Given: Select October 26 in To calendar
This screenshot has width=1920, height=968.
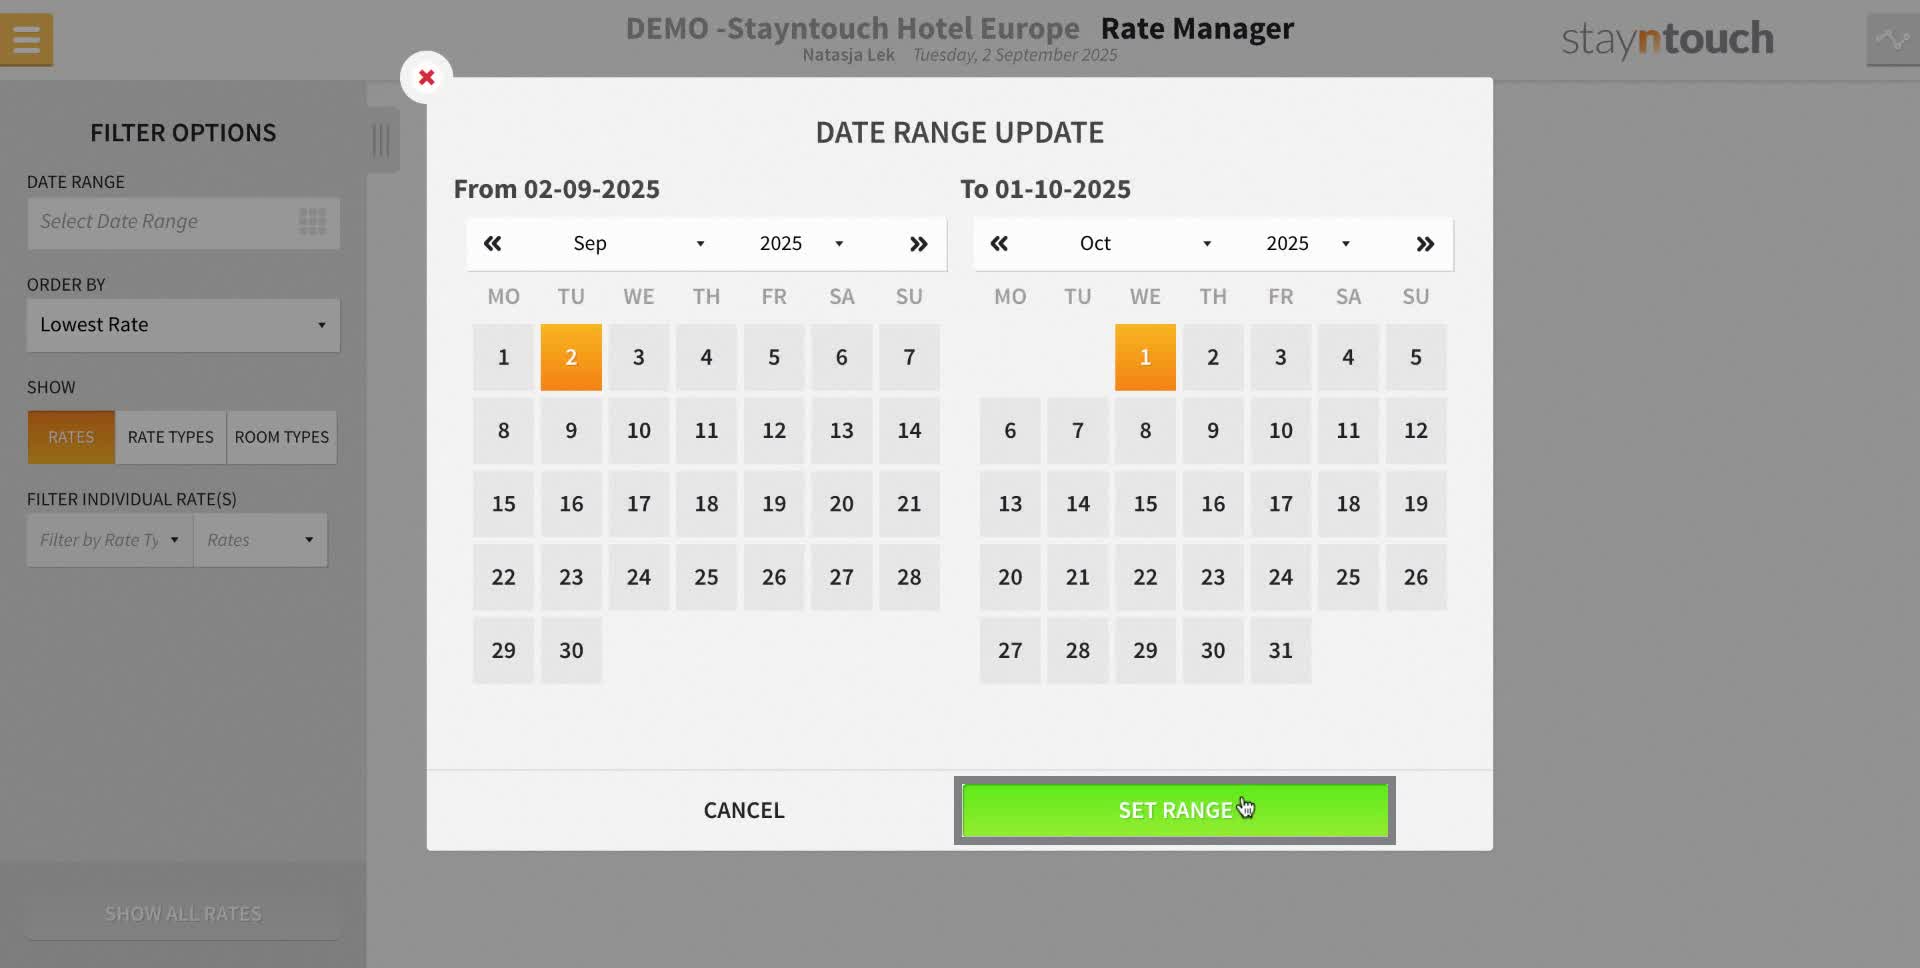Looking at the screenshot, I should 1416,577.
